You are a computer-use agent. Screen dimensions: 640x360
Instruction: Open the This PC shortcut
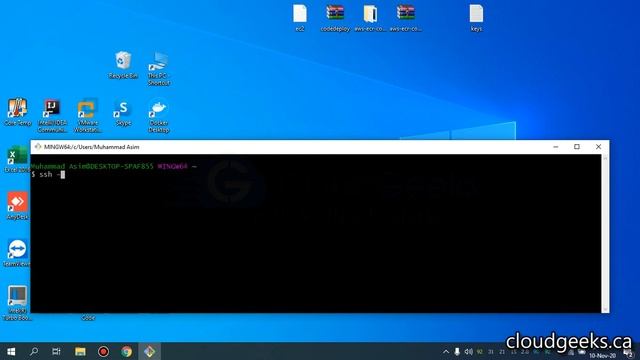coord(158,69)
